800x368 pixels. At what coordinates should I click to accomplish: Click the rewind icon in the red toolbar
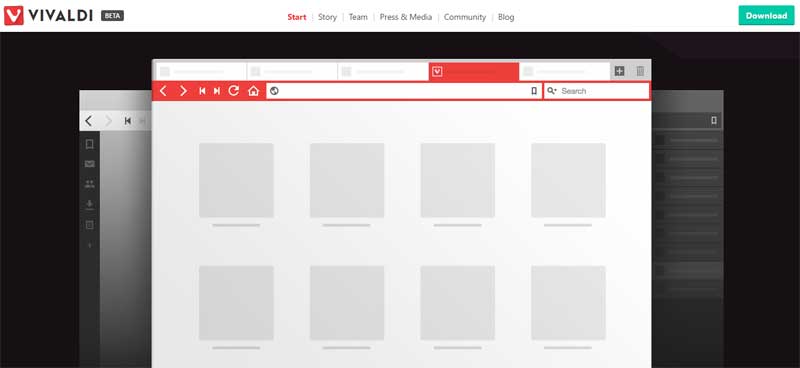coord(202,91)
